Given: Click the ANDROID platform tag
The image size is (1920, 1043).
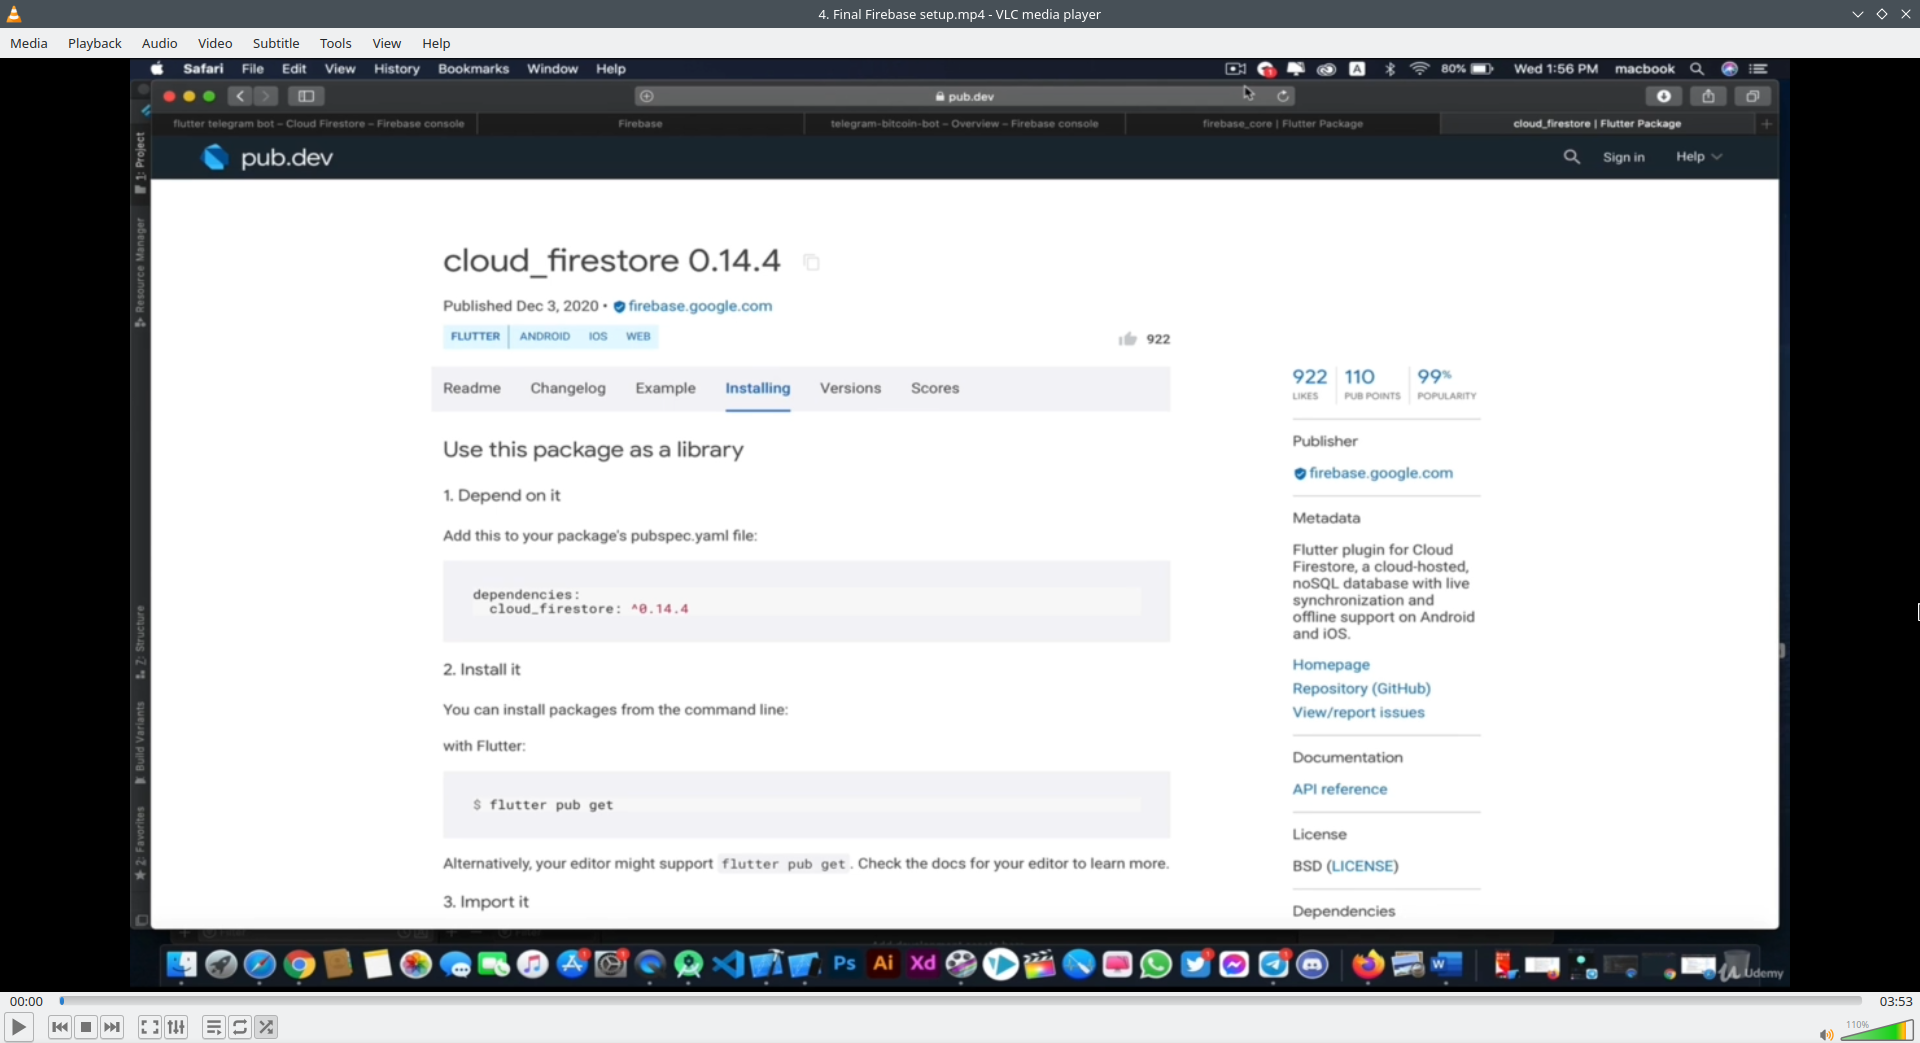Looking at the screenshot, I should 545,337.
